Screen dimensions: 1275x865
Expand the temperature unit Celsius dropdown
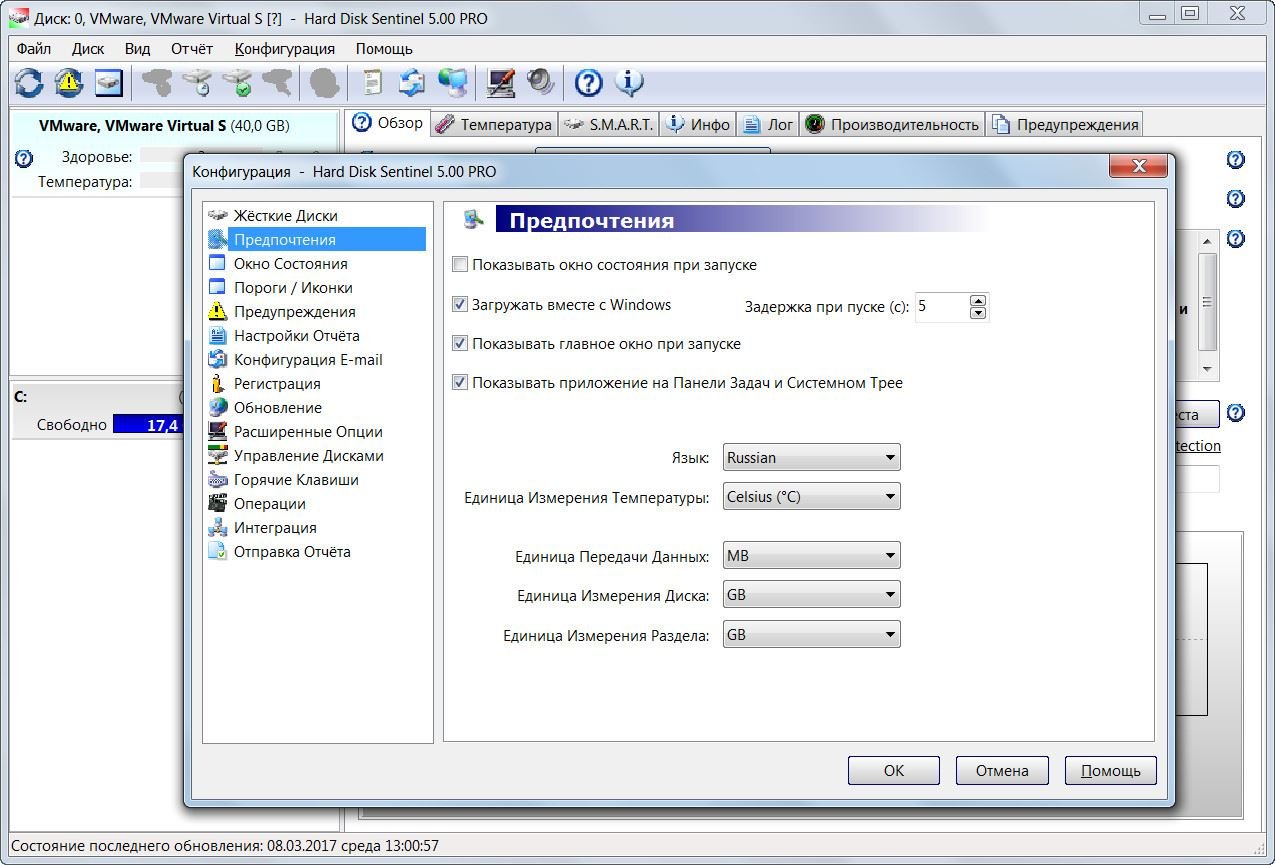[811, 497]
